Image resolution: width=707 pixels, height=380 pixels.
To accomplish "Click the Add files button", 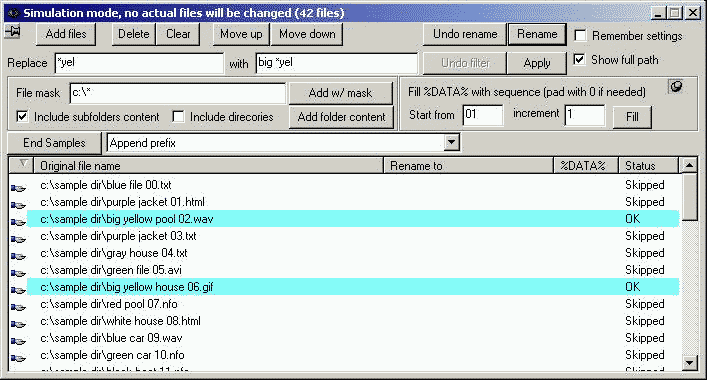I will pyautogui.click(x=66, y=34).
